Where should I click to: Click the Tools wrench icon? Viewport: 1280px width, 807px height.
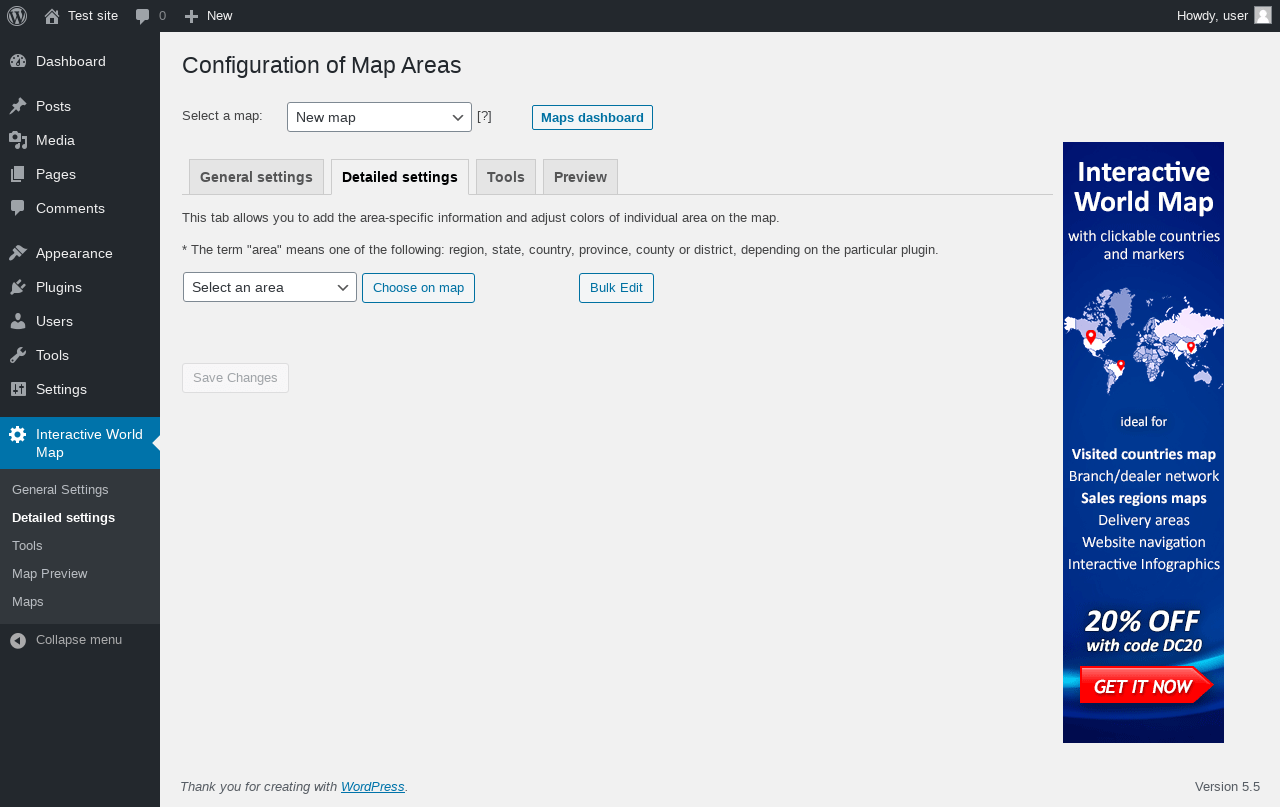[x=18, y=355]
